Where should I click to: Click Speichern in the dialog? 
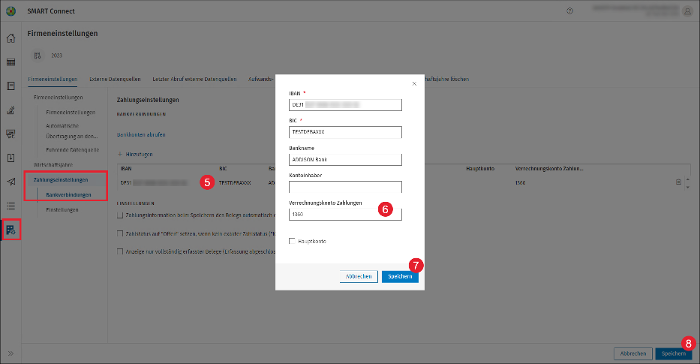pos(400,276)
